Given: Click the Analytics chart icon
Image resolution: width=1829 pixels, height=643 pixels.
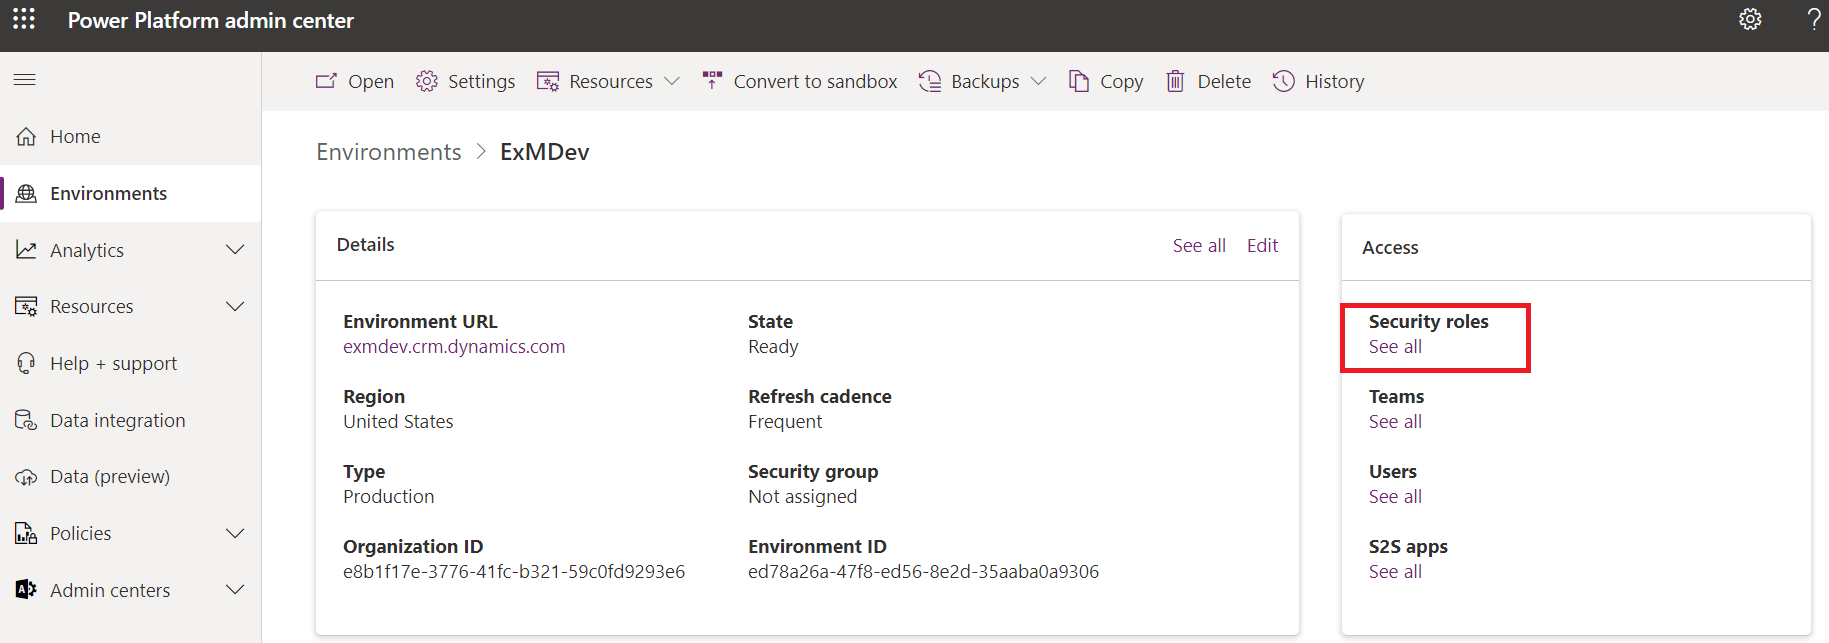Looking at the screenshot, I should coord(26,250).
